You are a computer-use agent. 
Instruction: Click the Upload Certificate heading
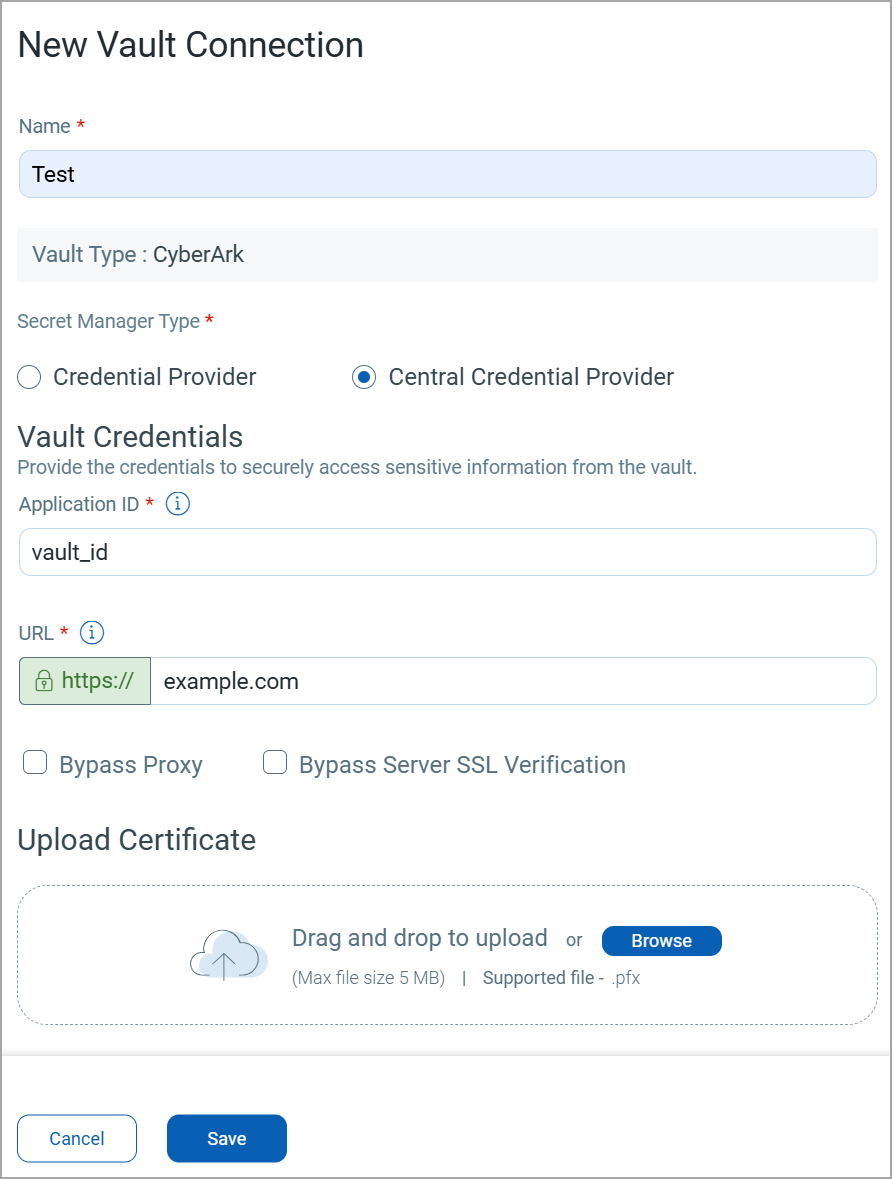137,840
